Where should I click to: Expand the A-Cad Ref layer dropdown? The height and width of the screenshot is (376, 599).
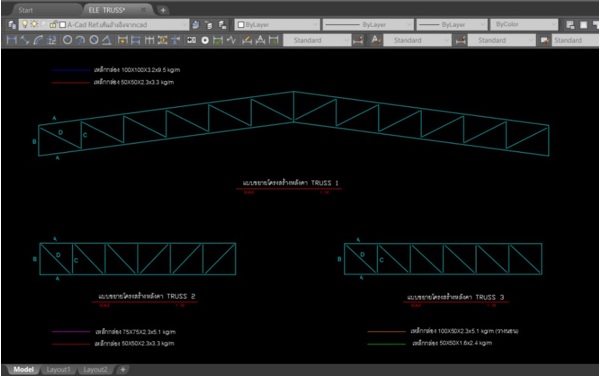click(184, 25)
